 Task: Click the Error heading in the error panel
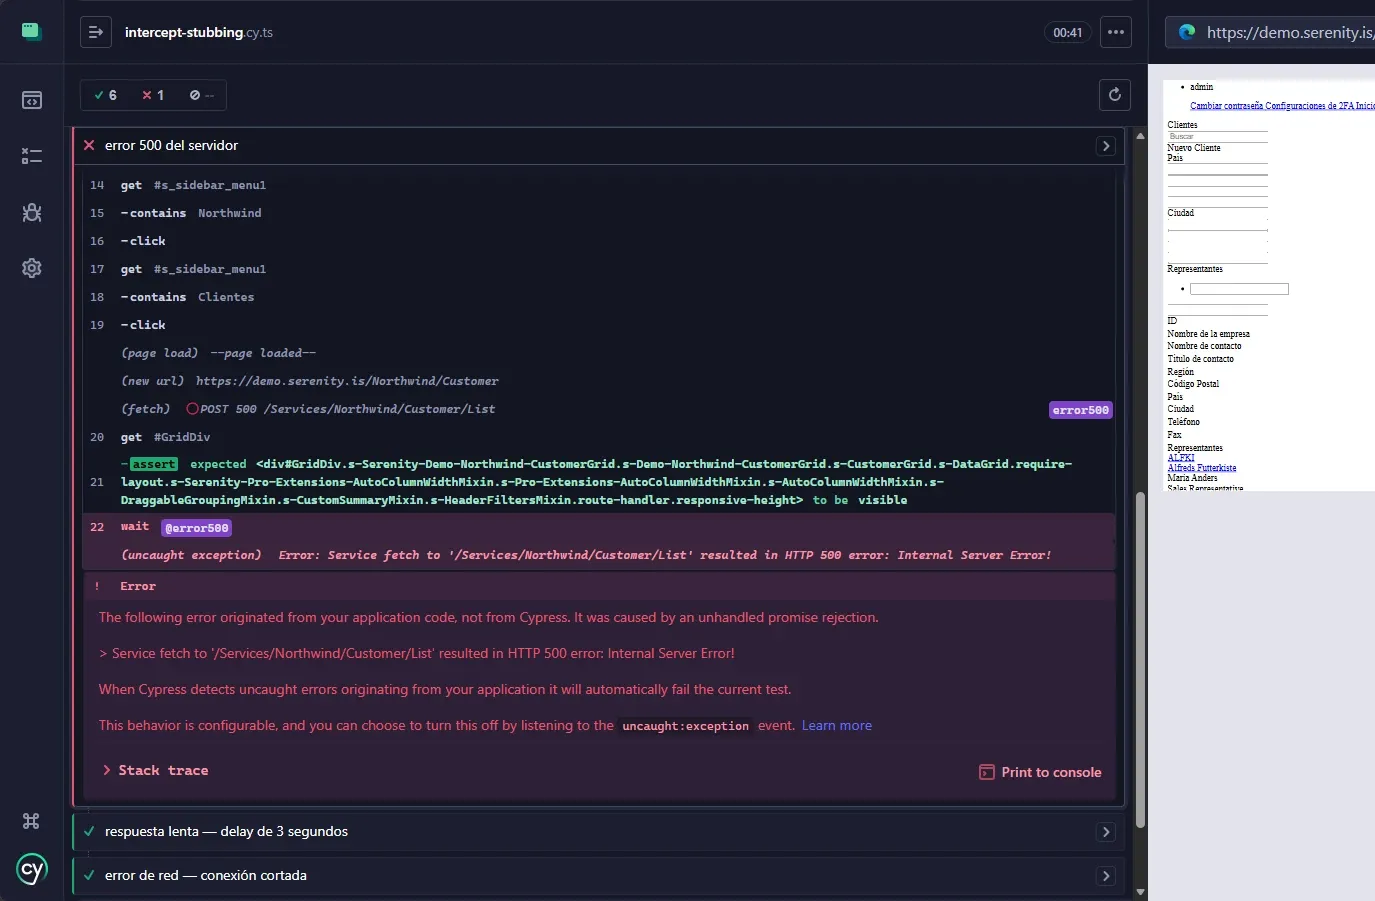pyautogui.click(x=138, y=586)
